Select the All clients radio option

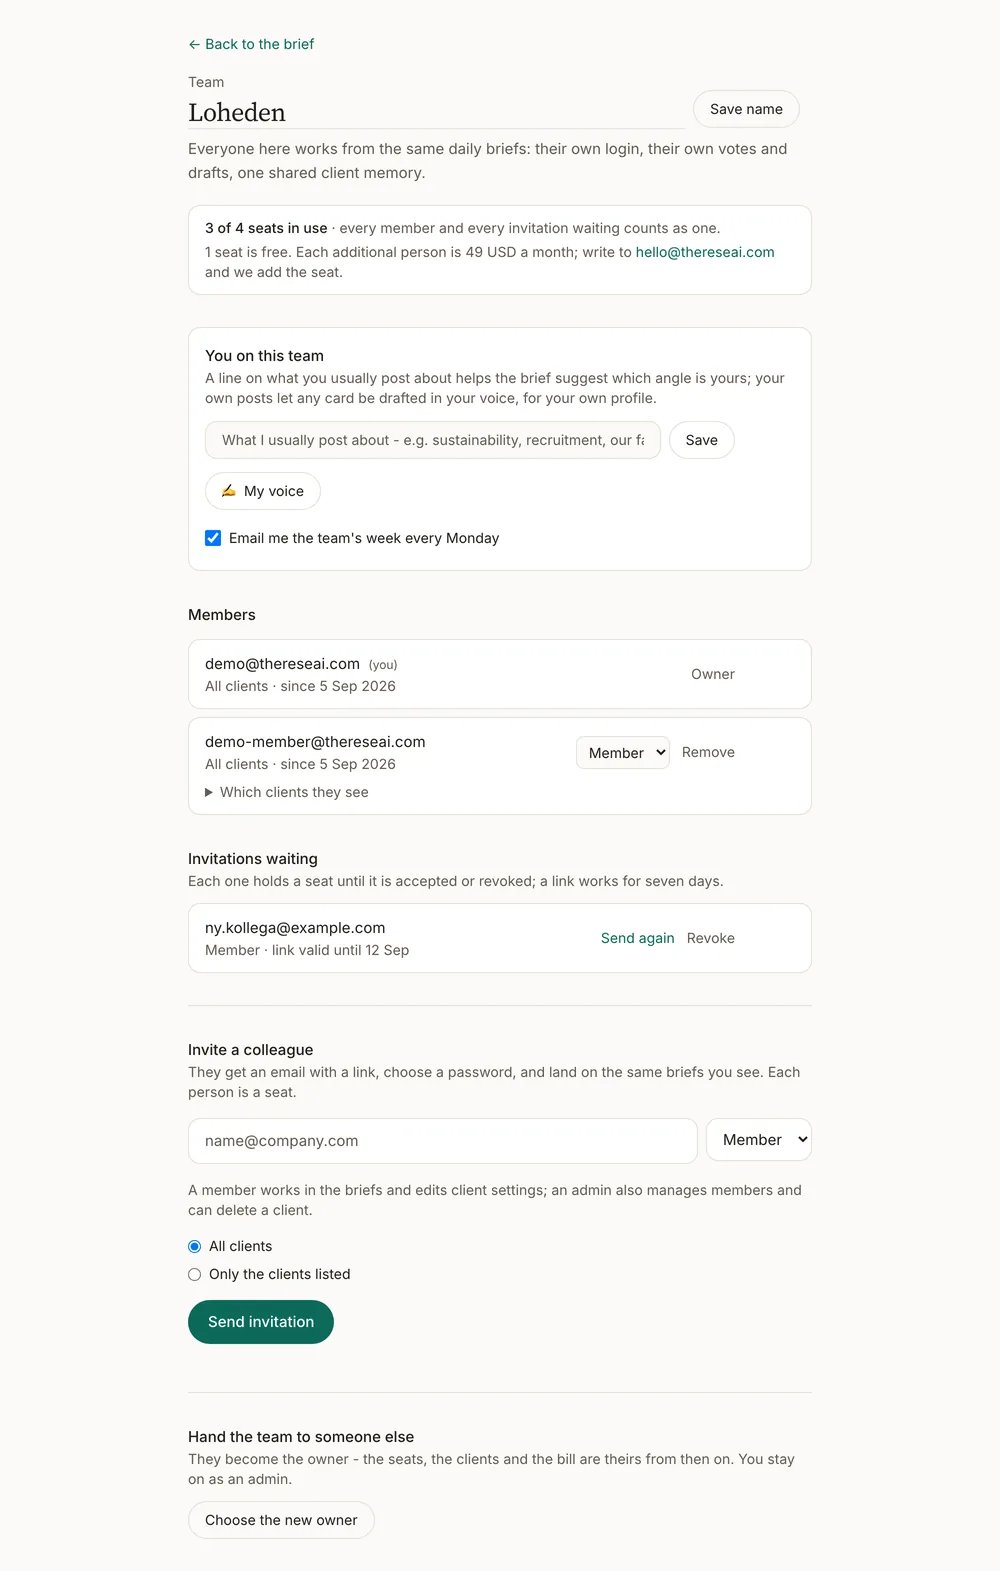click(195, 1246)
